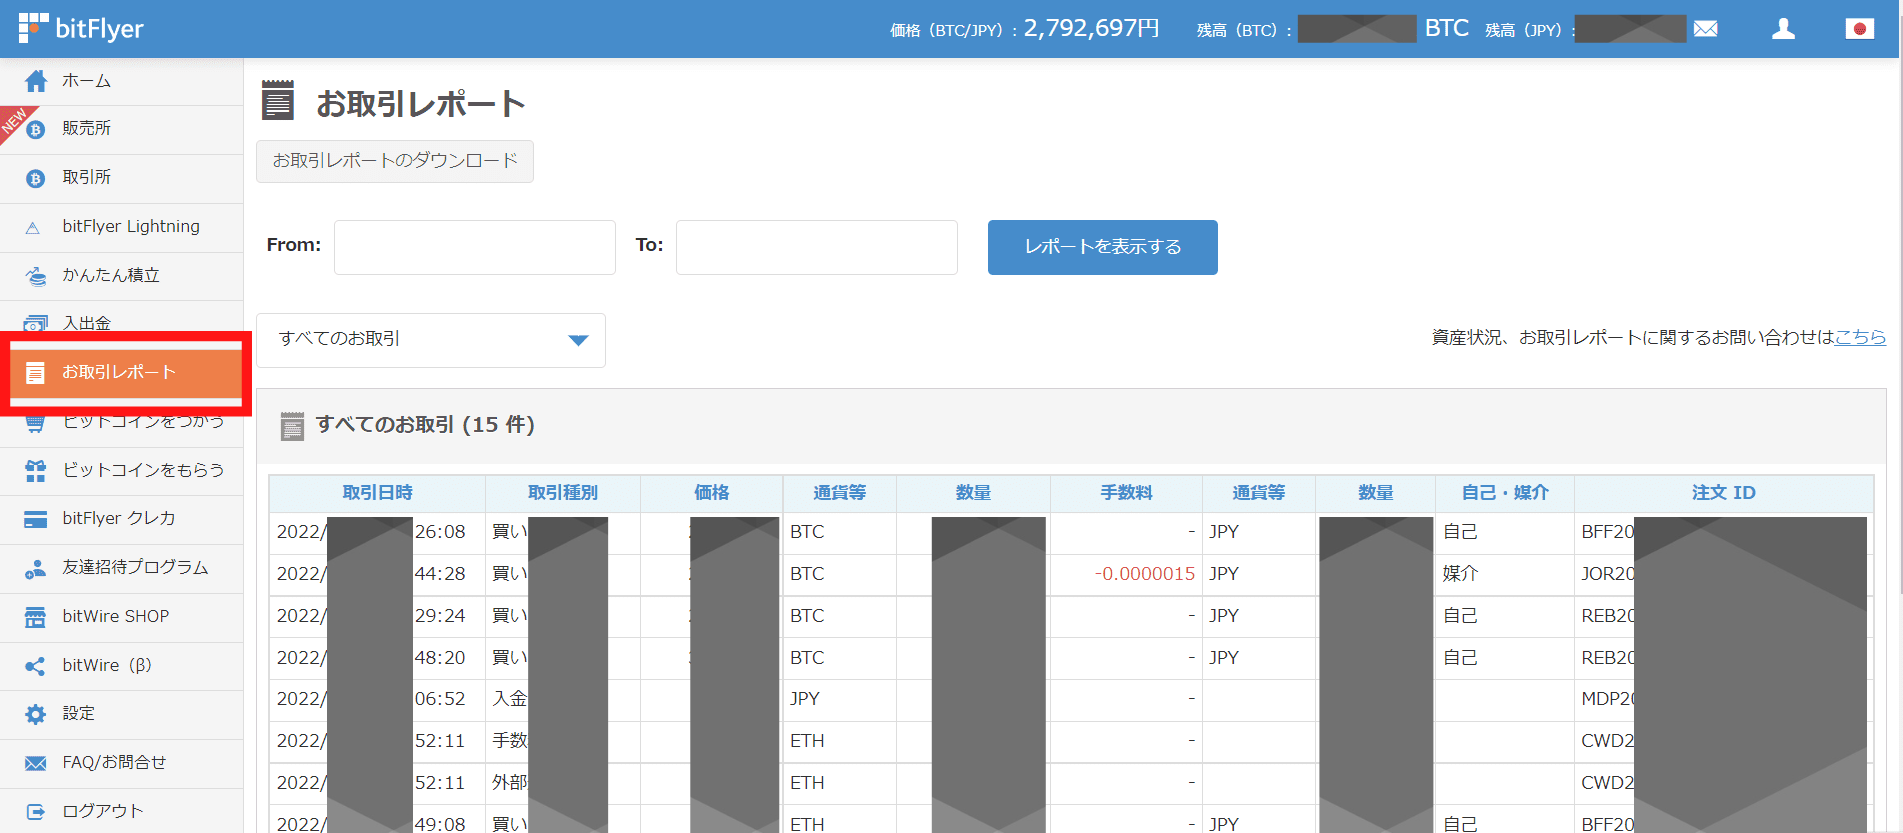Click the bitWire SHOP store icon
This screenshot has width=1903, height=833.
pos(36,617)
